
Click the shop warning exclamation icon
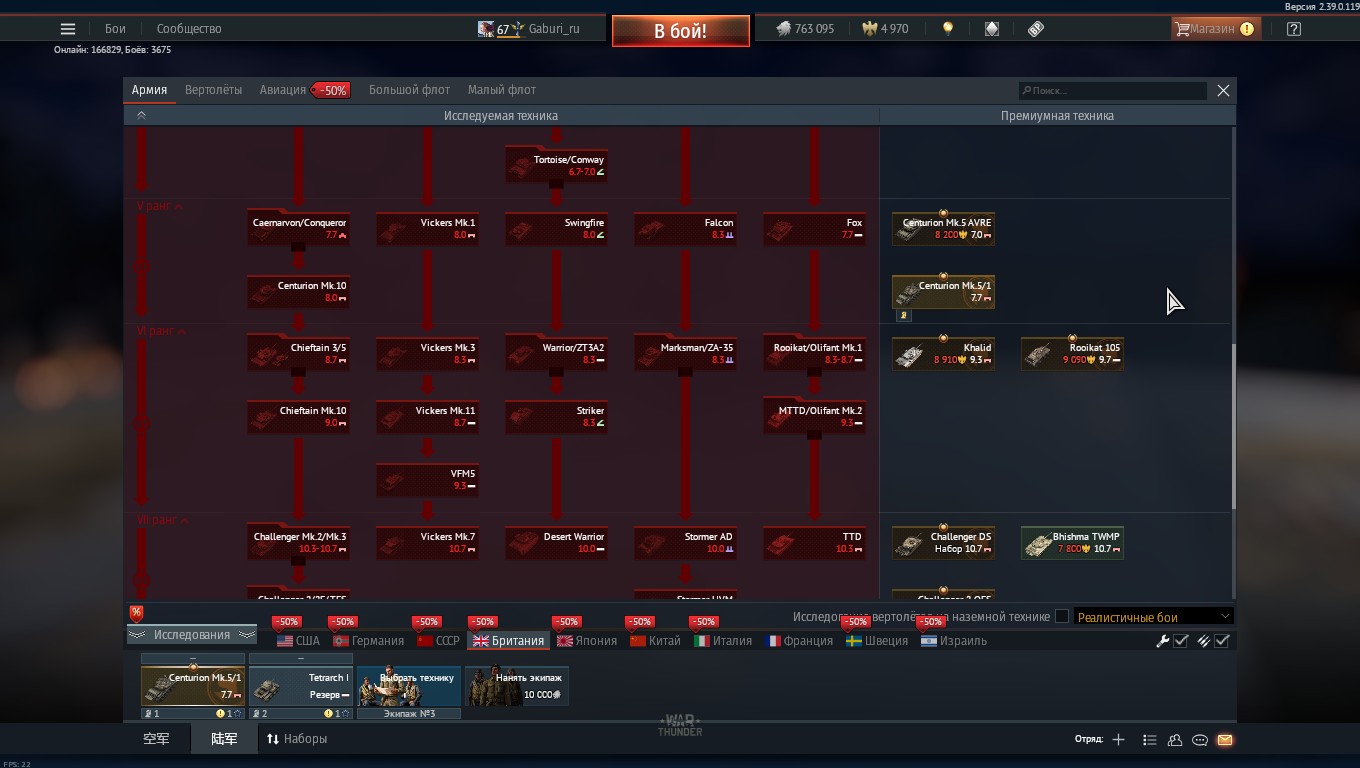(x=1247, y=29)
